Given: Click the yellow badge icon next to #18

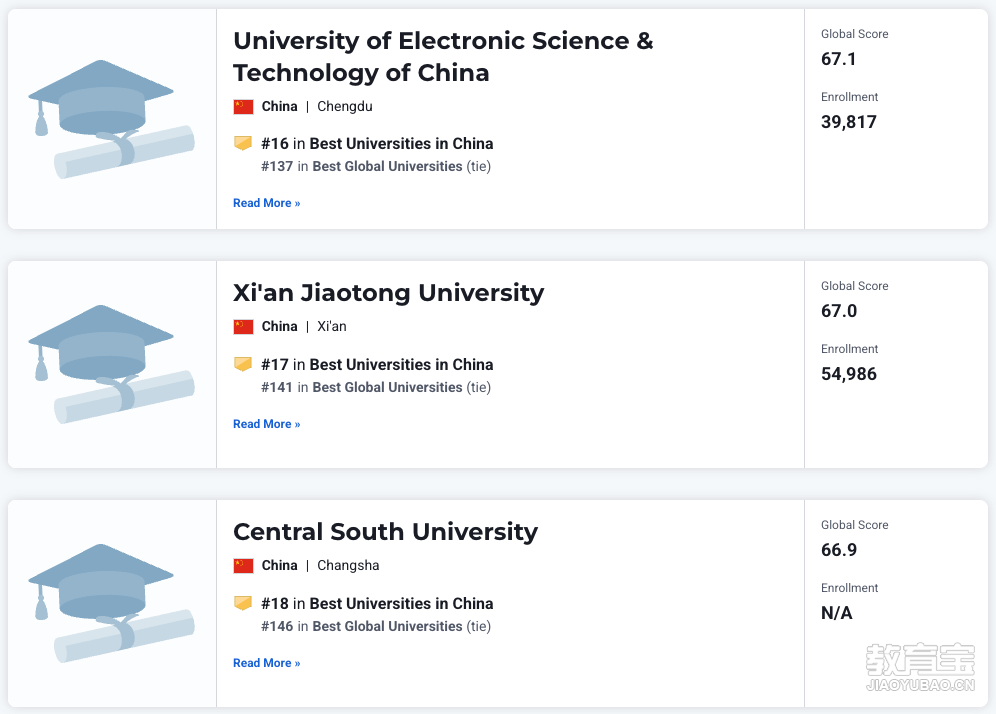Looking at the screenshot, I should tap(243, 603).
